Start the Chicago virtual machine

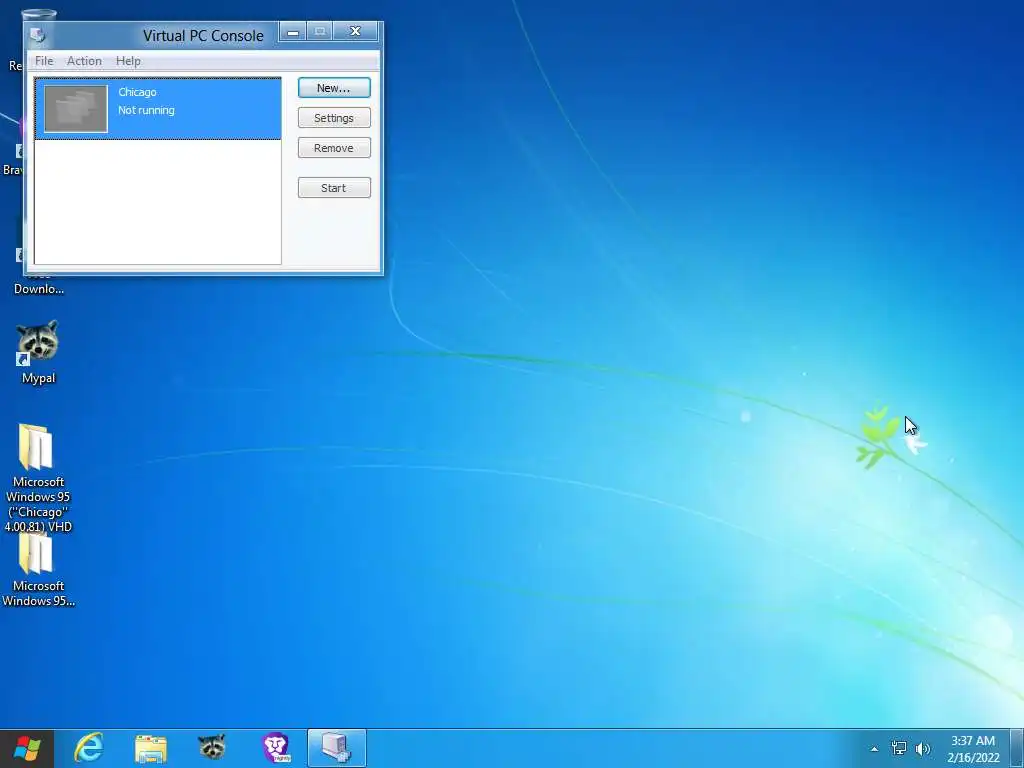coord(334,187)
